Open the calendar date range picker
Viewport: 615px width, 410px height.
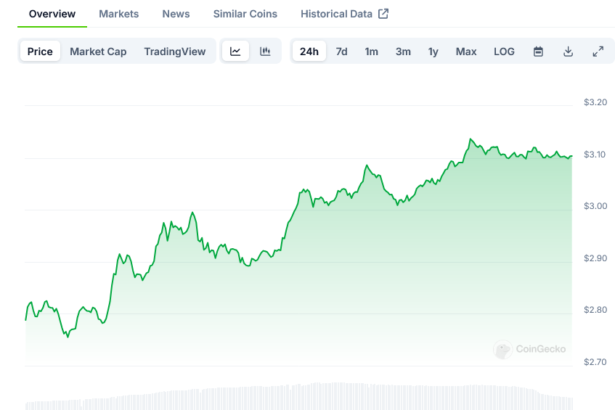click(538, 51)
